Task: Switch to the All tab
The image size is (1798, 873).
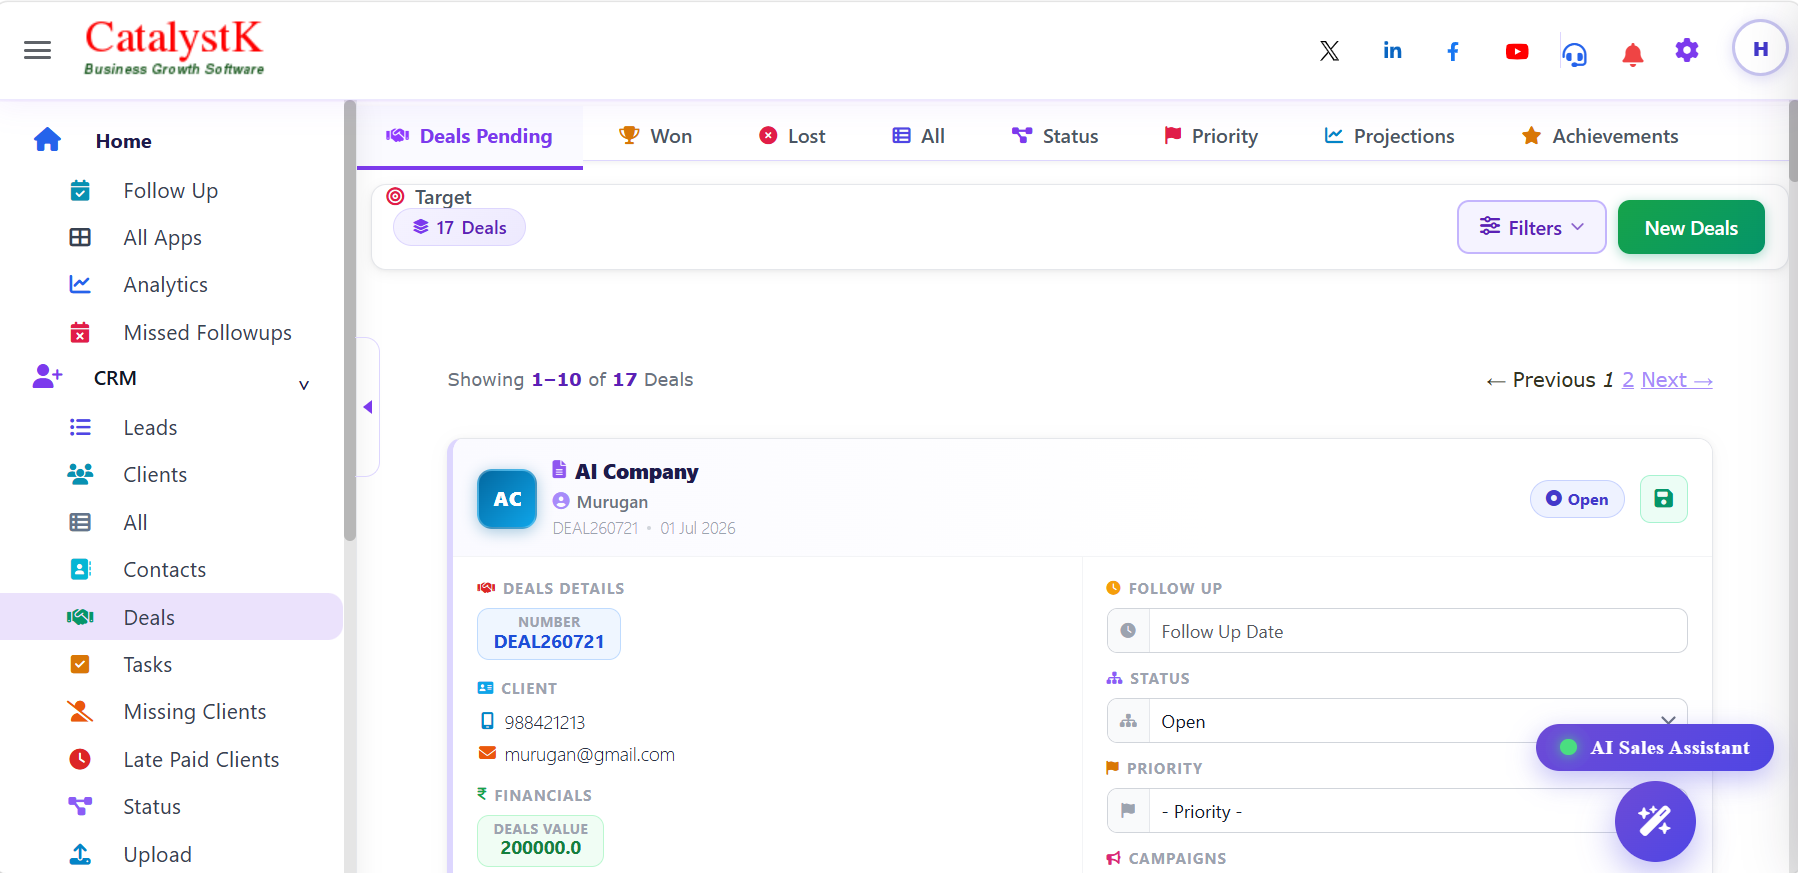Action: [x=918, y=136]
